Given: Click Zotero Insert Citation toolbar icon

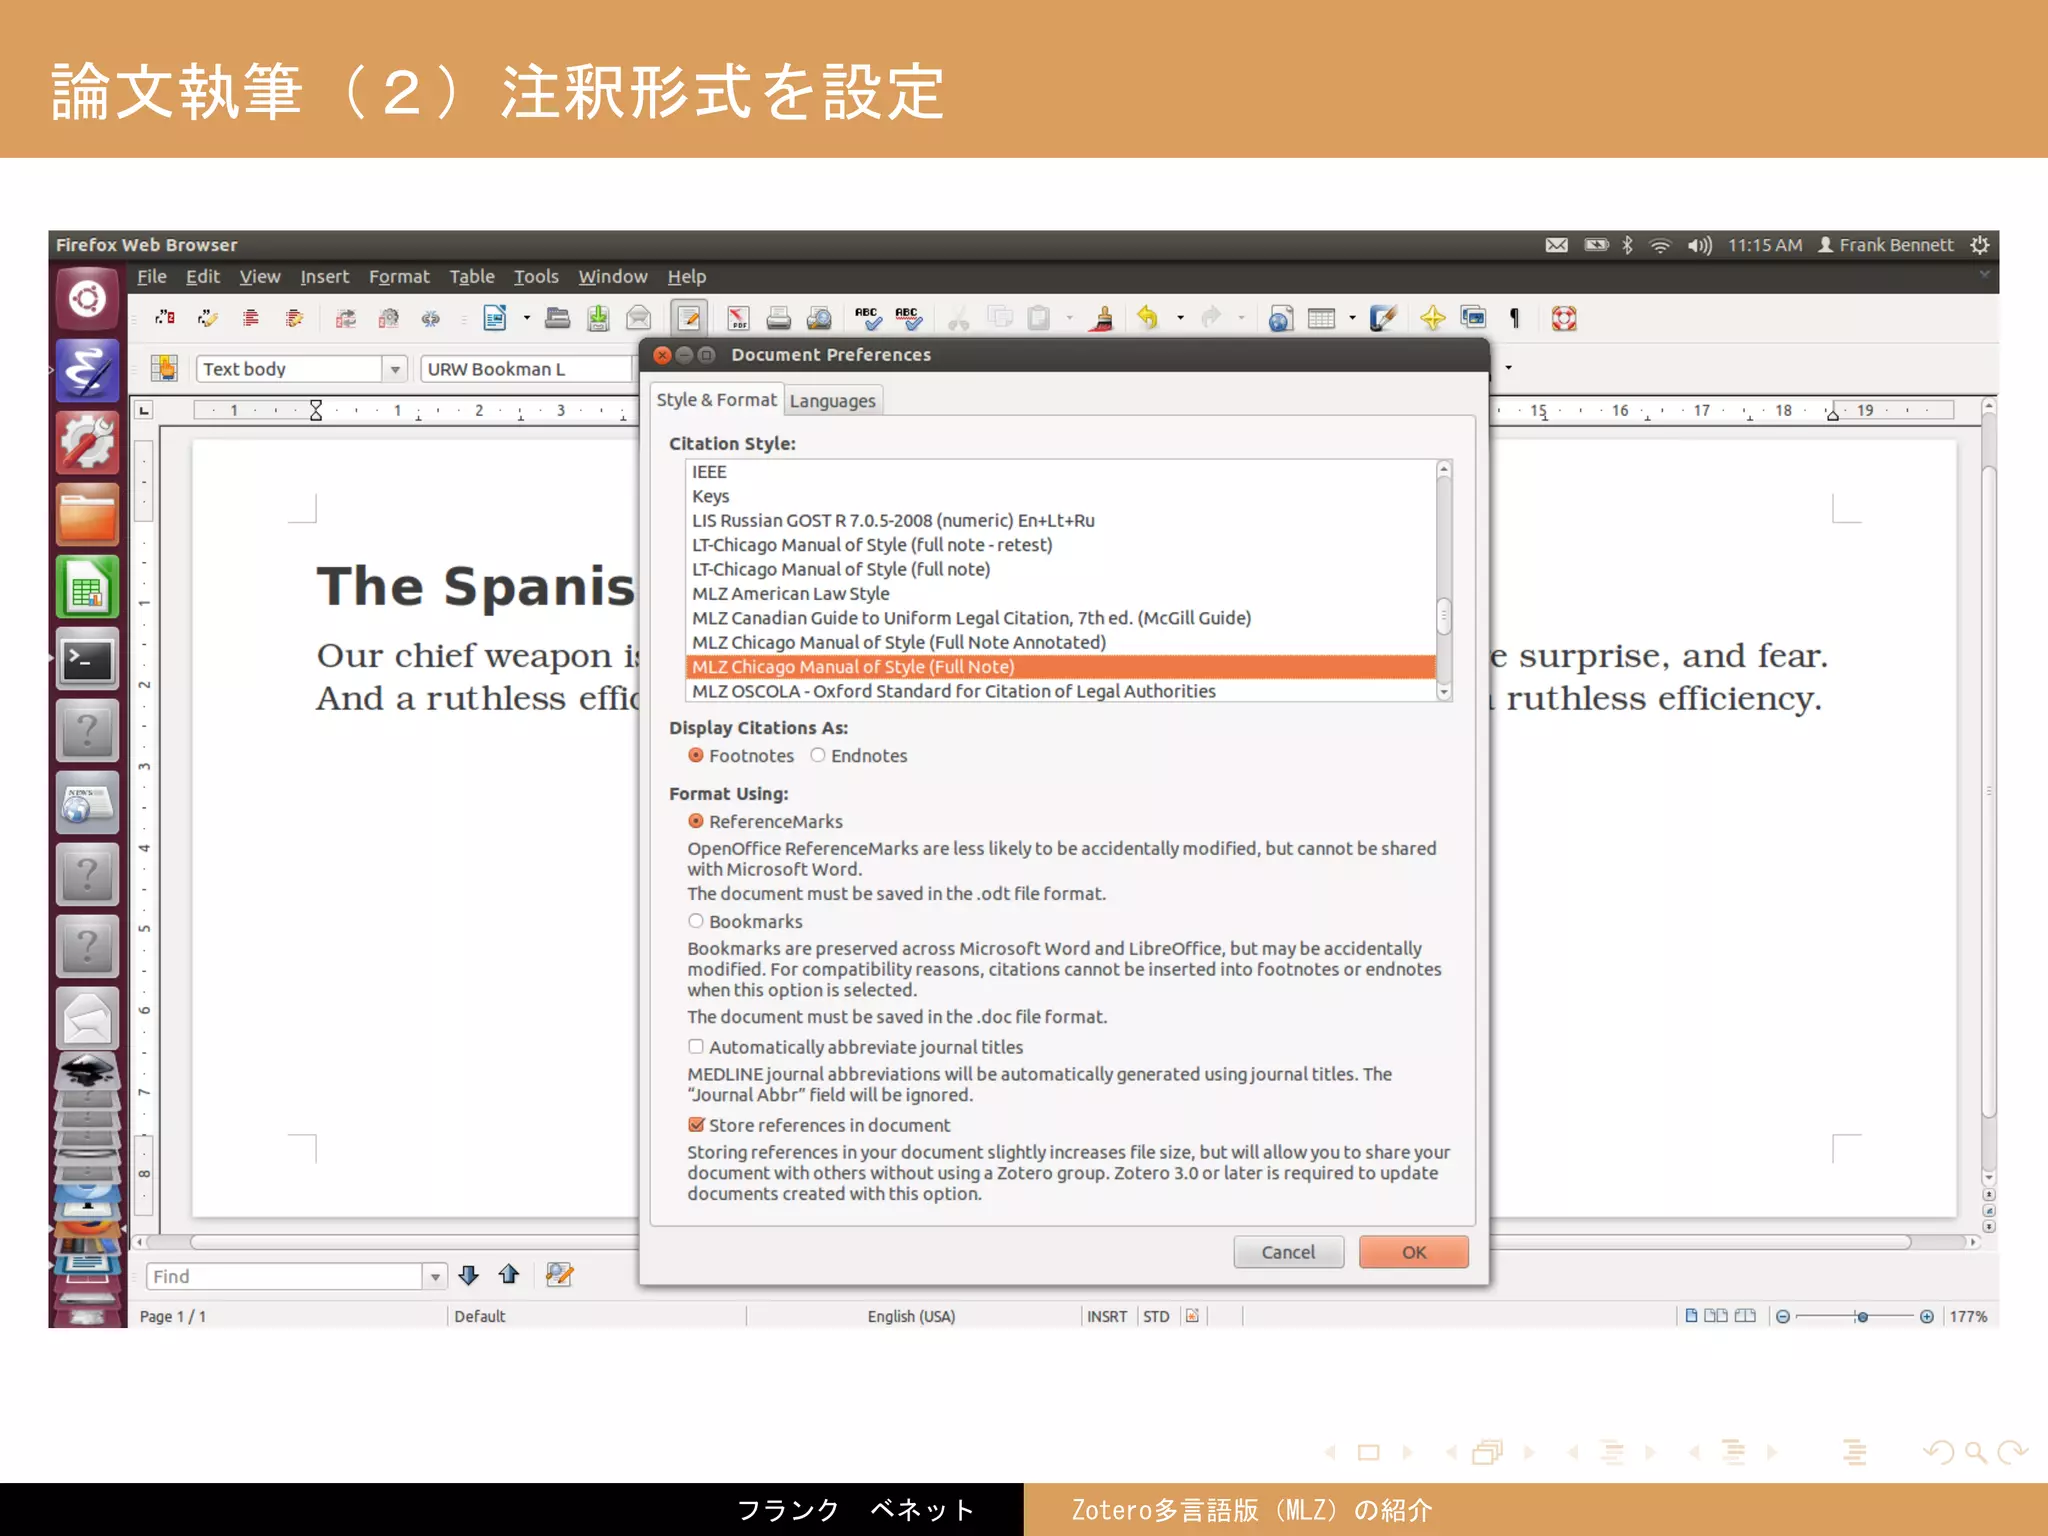Looking at the screenshot, I should pyautogui.click(x=165, y=318).
